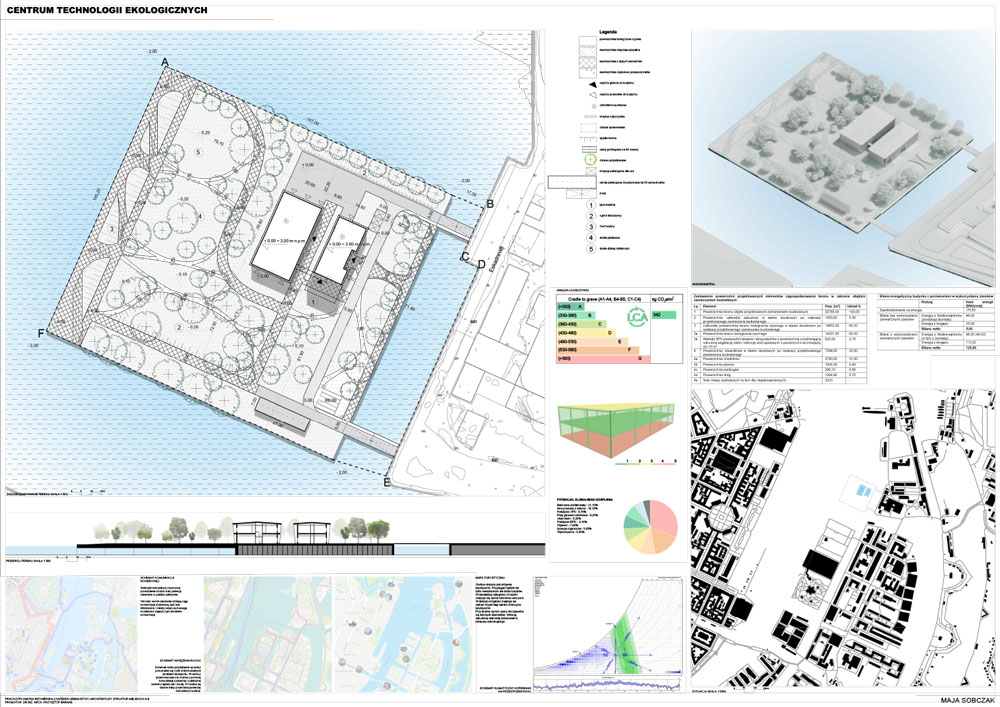The height and width of the screenshot is (707, 1000).
Task: Click corner marker A on site plan
Action: click(165, 62)
